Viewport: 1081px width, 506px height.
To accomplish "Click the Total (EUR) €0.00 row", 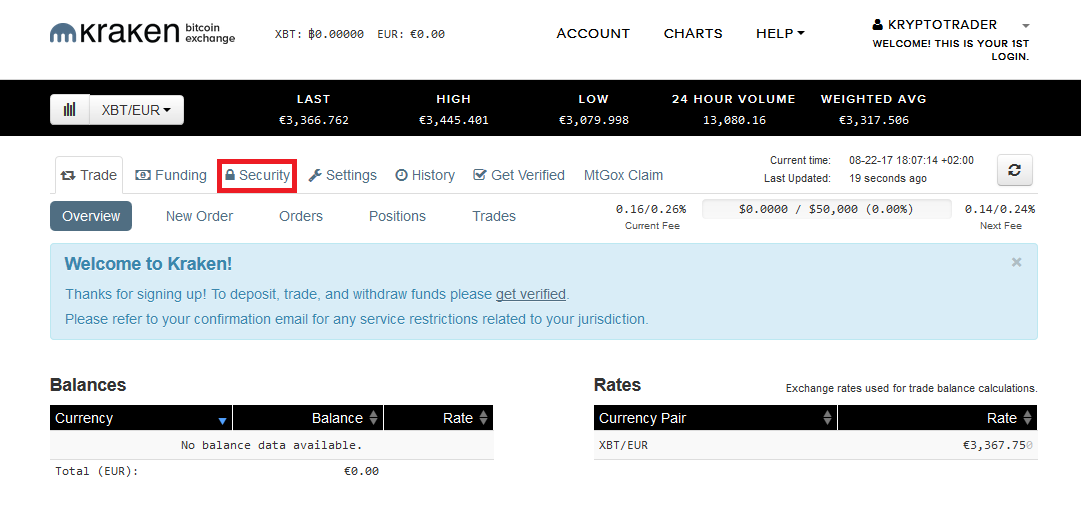I will coord(272,472).
